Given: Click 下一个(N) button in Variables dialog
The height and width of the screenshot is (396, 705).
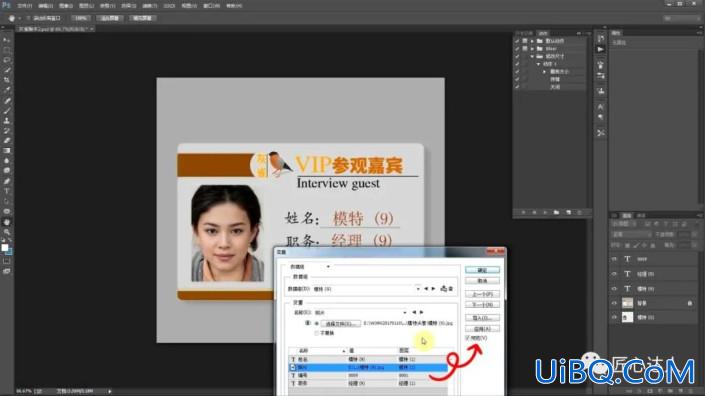Looking at the screenshot, I should pos(482,305).
